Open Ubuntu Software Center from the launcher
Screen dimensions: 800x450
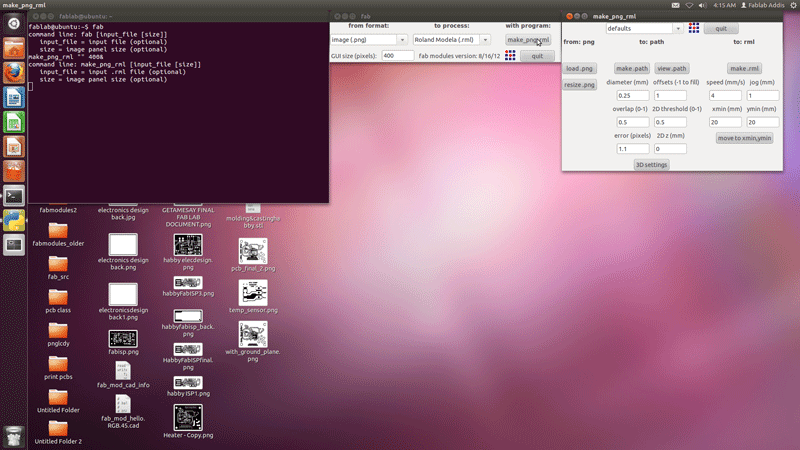pyautogui.click(x=14, y=171)
